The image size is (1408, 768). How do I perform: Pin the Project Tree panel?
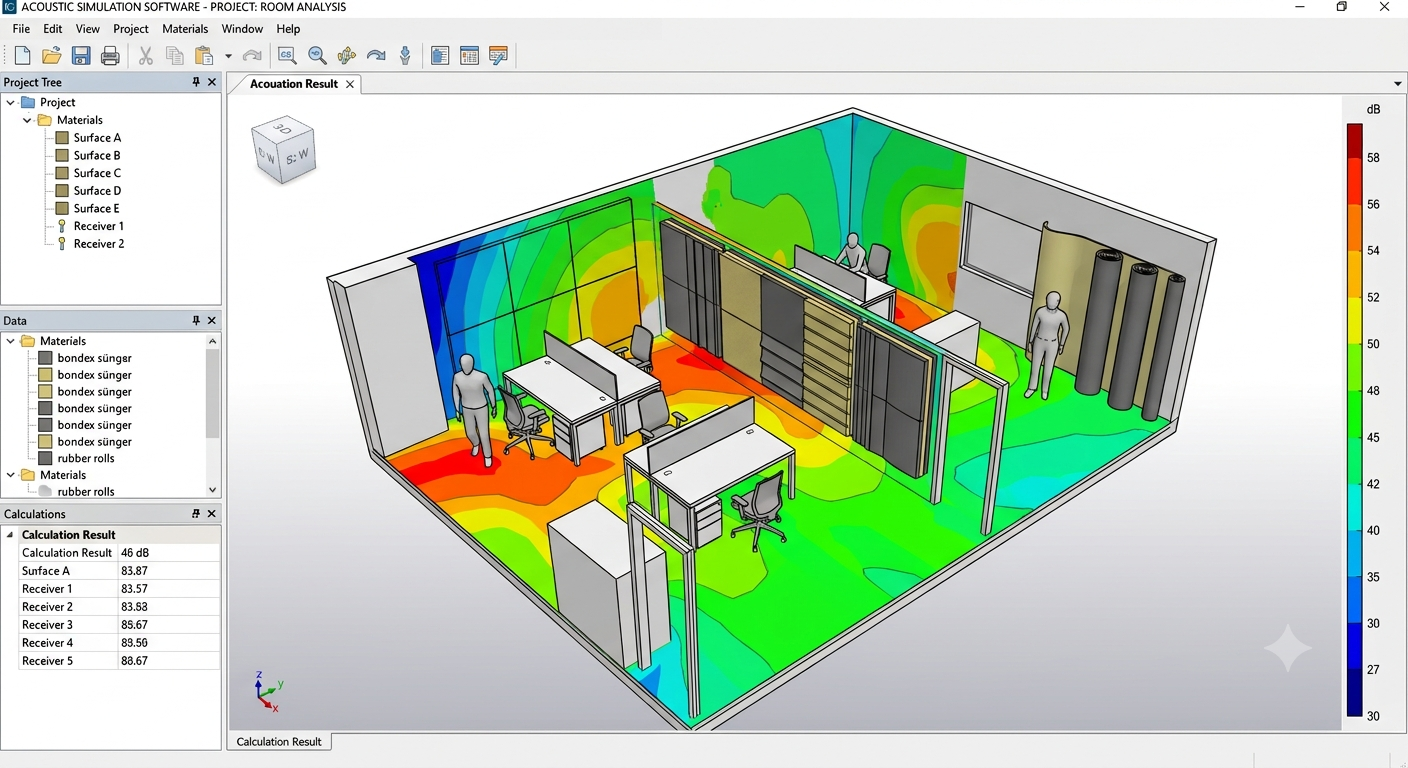pyautogui.click(x=196, y=82)
